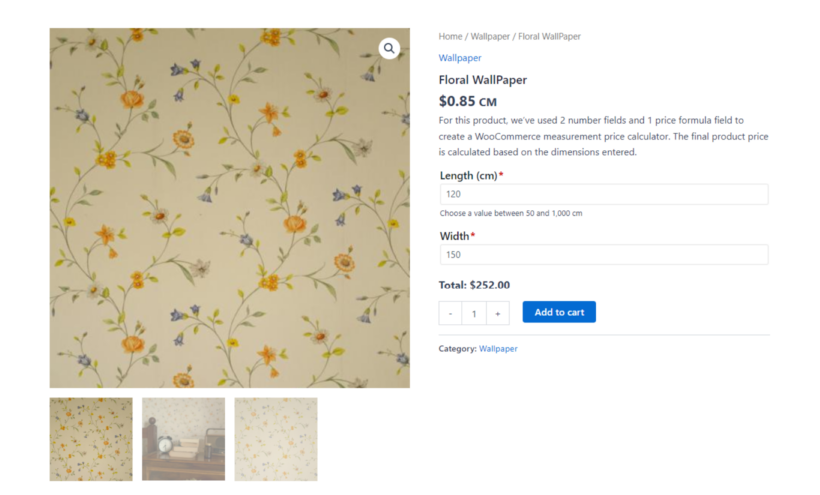Select the room scene thumbnail with clock
This screenshot has width=820, height=495.
[183, 439]
